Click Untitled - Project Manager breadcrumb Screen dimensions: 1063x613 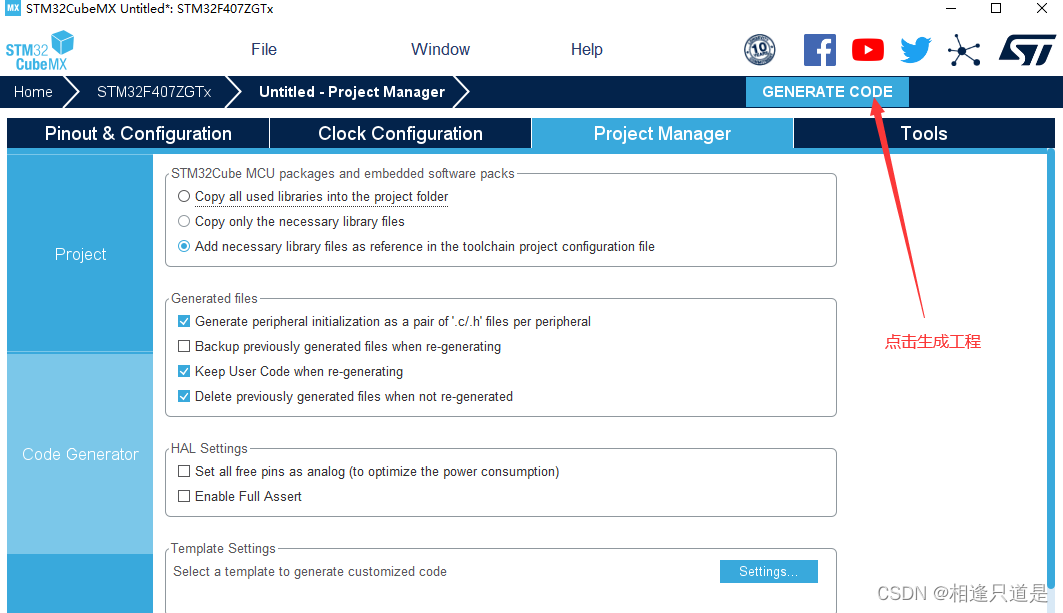[352, 92]
